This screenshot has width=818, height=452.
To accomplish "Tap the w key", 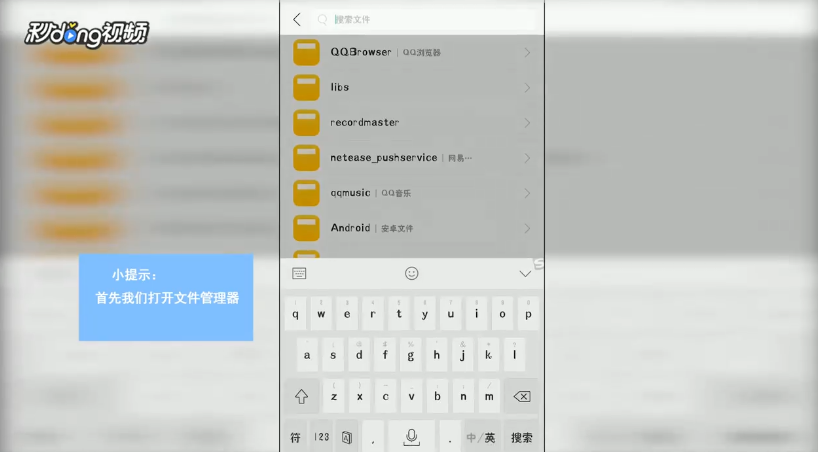I will click(x=321, y=313).
